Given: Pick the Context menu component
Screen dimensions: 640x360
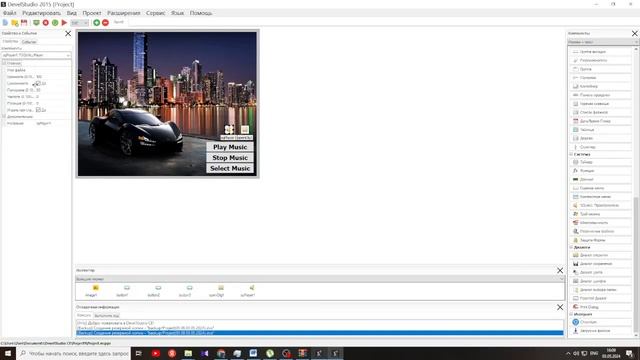Looking at the screenshot, I should [601, 197].
